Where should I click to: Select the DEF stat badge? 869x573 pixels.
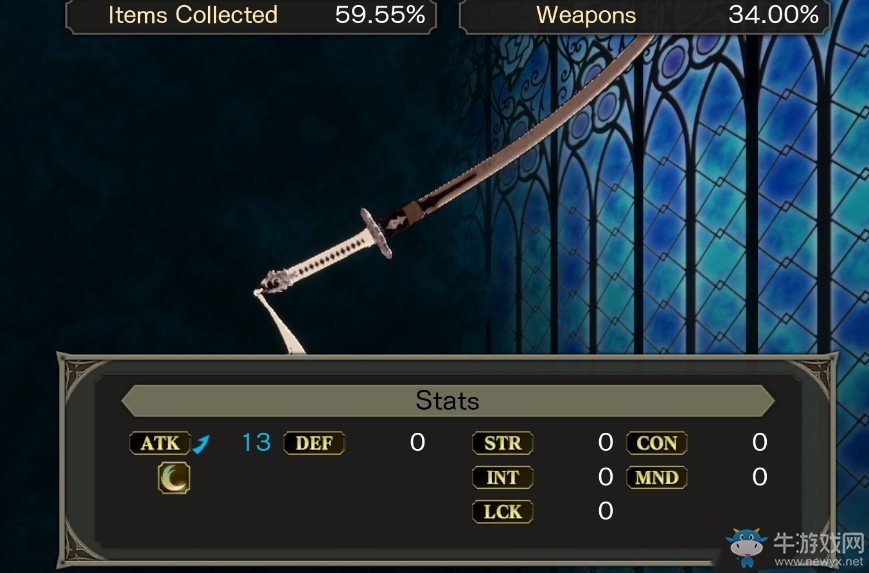pos(314,443)
